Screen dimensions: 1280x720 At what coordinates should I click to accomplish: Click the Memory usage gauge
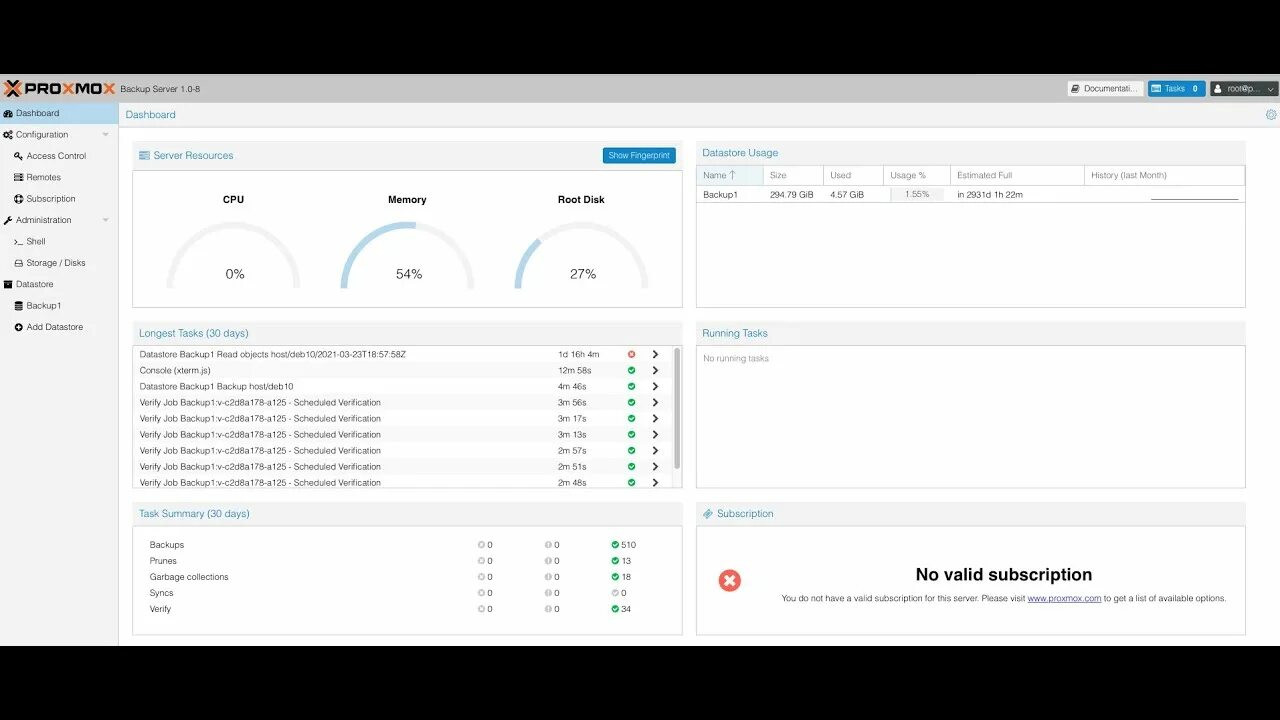tap(407, 255)
